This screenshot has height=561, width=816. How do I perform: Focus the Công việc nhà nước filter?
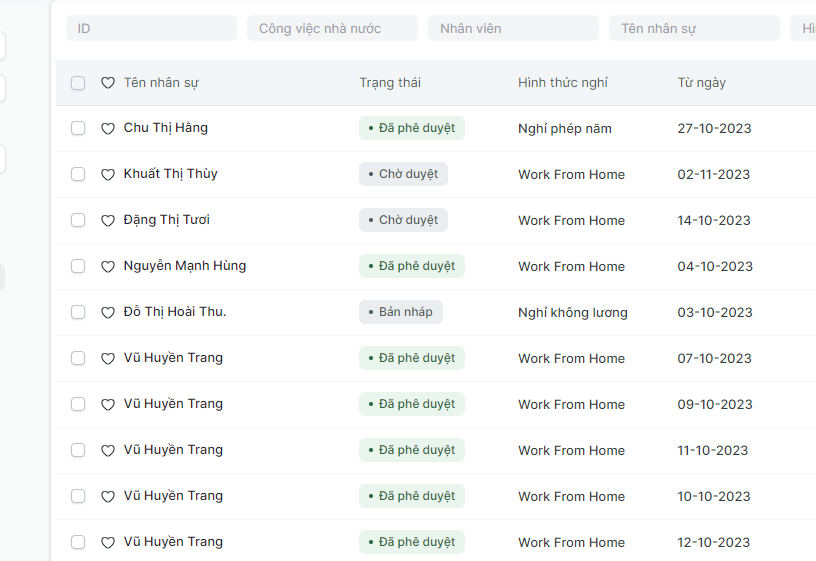click(x=332, y=29)
